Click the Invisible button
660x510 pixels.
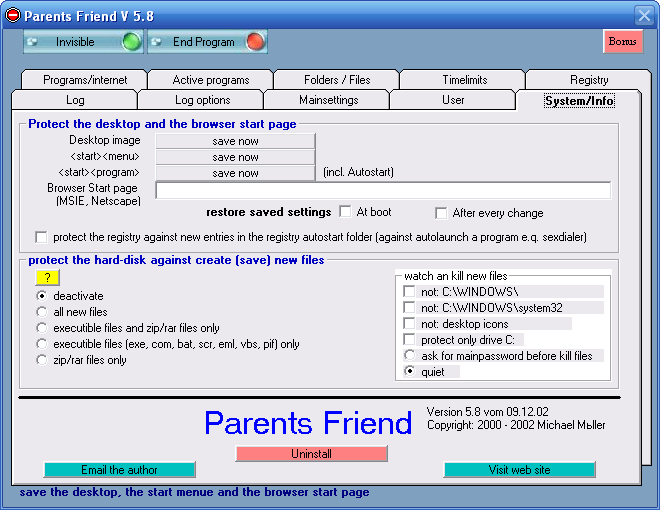click(83, 42)
